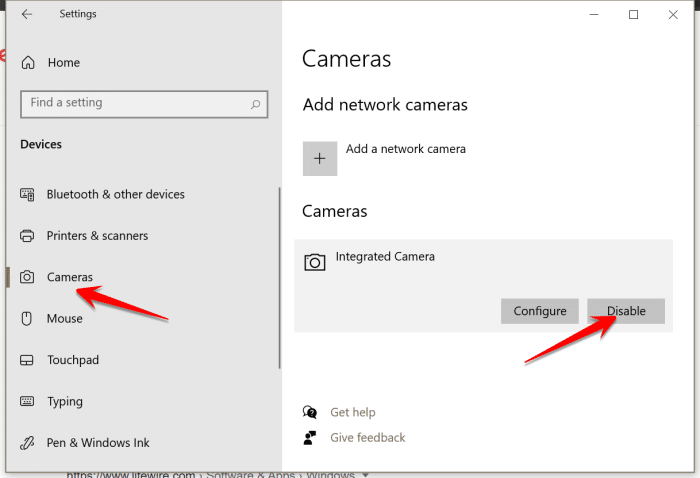Click the sidebar vertical scrollbar
The width and height of the screenshot is (700, 478).
279,278
